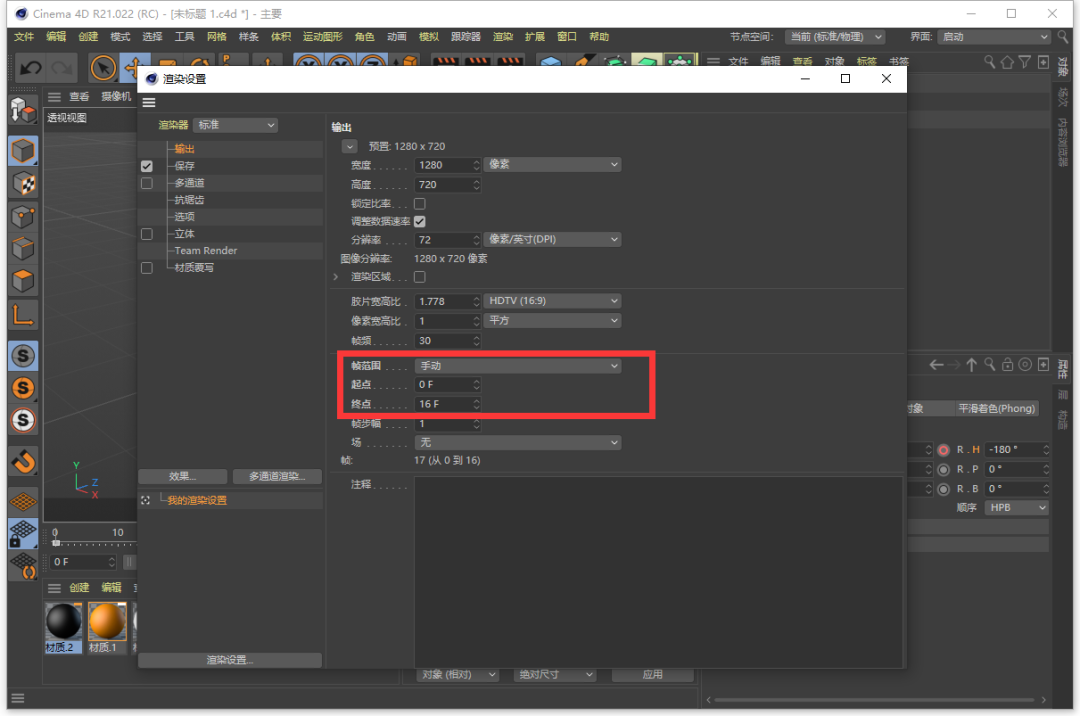Select 抗锯齿 (Anti-Aliasing) in settings list
This screenshot has height=716, width=1080.
click(x=189, y=200)
